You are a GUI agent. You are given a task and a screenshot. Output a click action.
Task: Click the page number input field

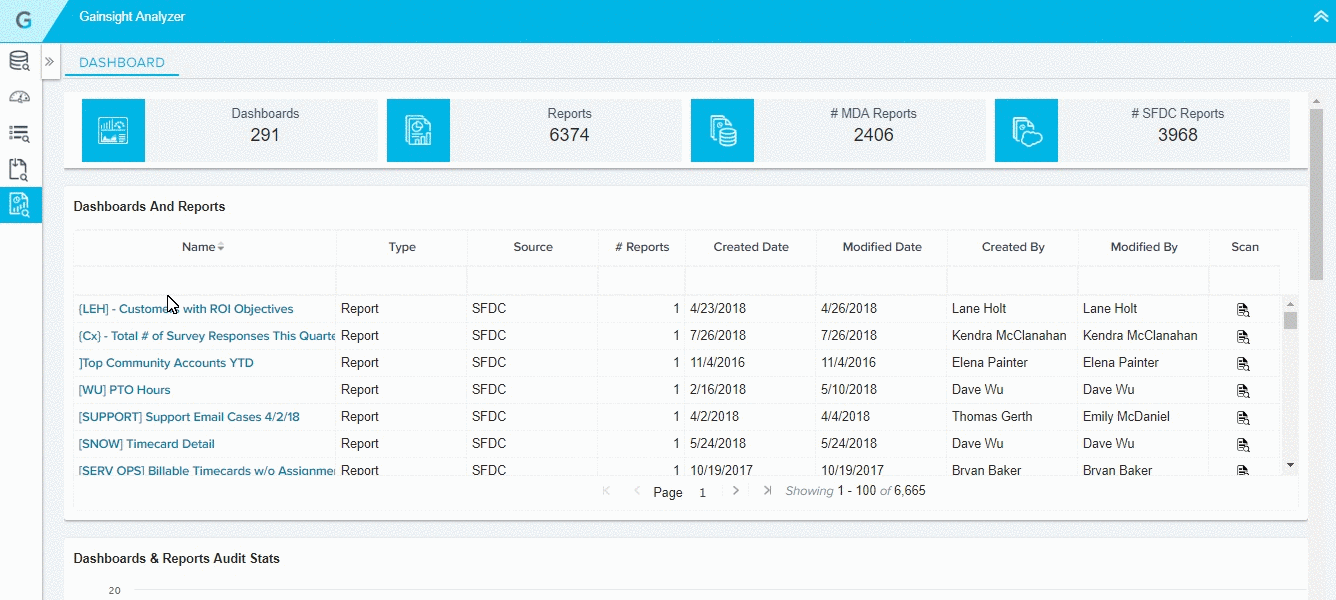pos(703,492)
